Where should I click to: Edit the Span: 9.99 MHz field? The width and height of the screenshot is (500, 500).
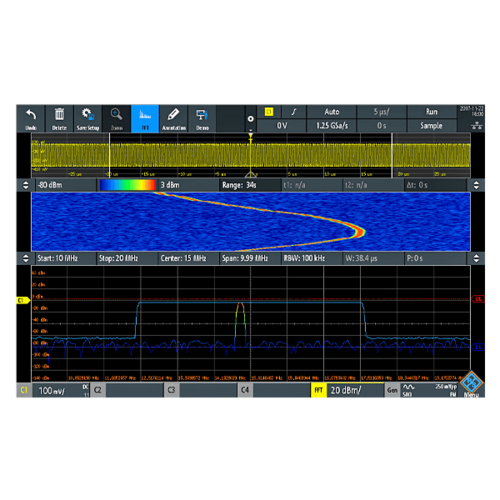pos(250,258)
